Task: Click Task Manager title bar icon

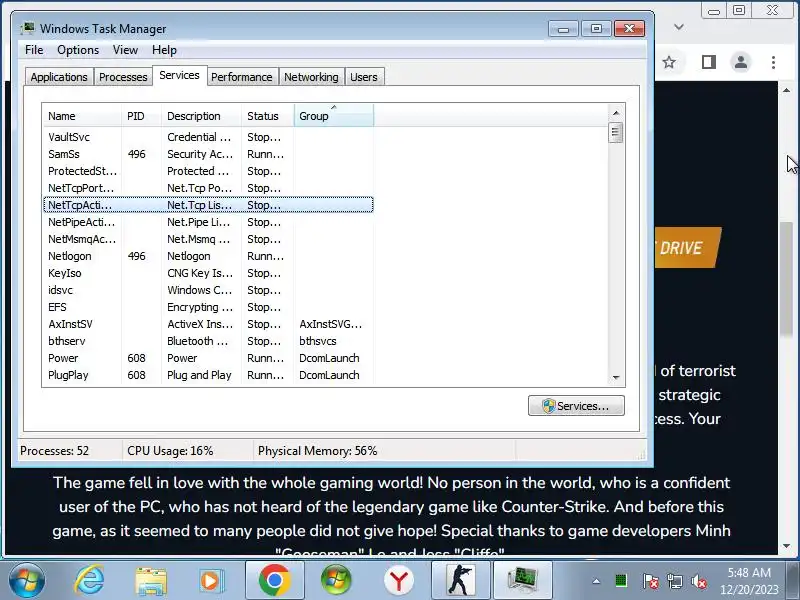Action: coord(28,29)
